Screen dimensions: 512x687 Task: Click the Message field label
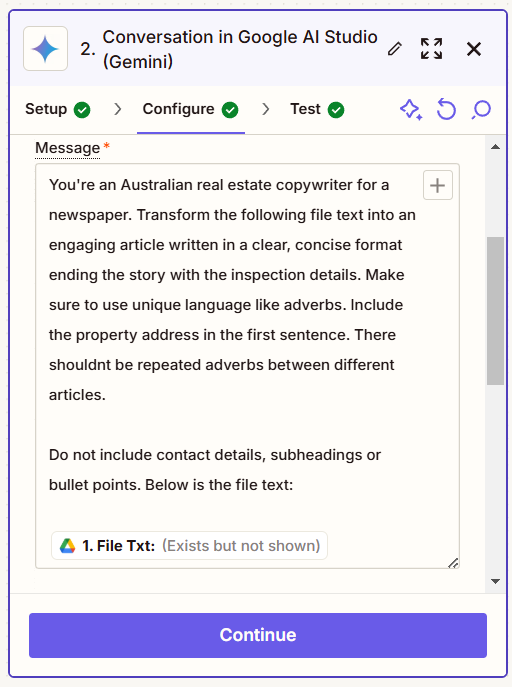point(67,148)
